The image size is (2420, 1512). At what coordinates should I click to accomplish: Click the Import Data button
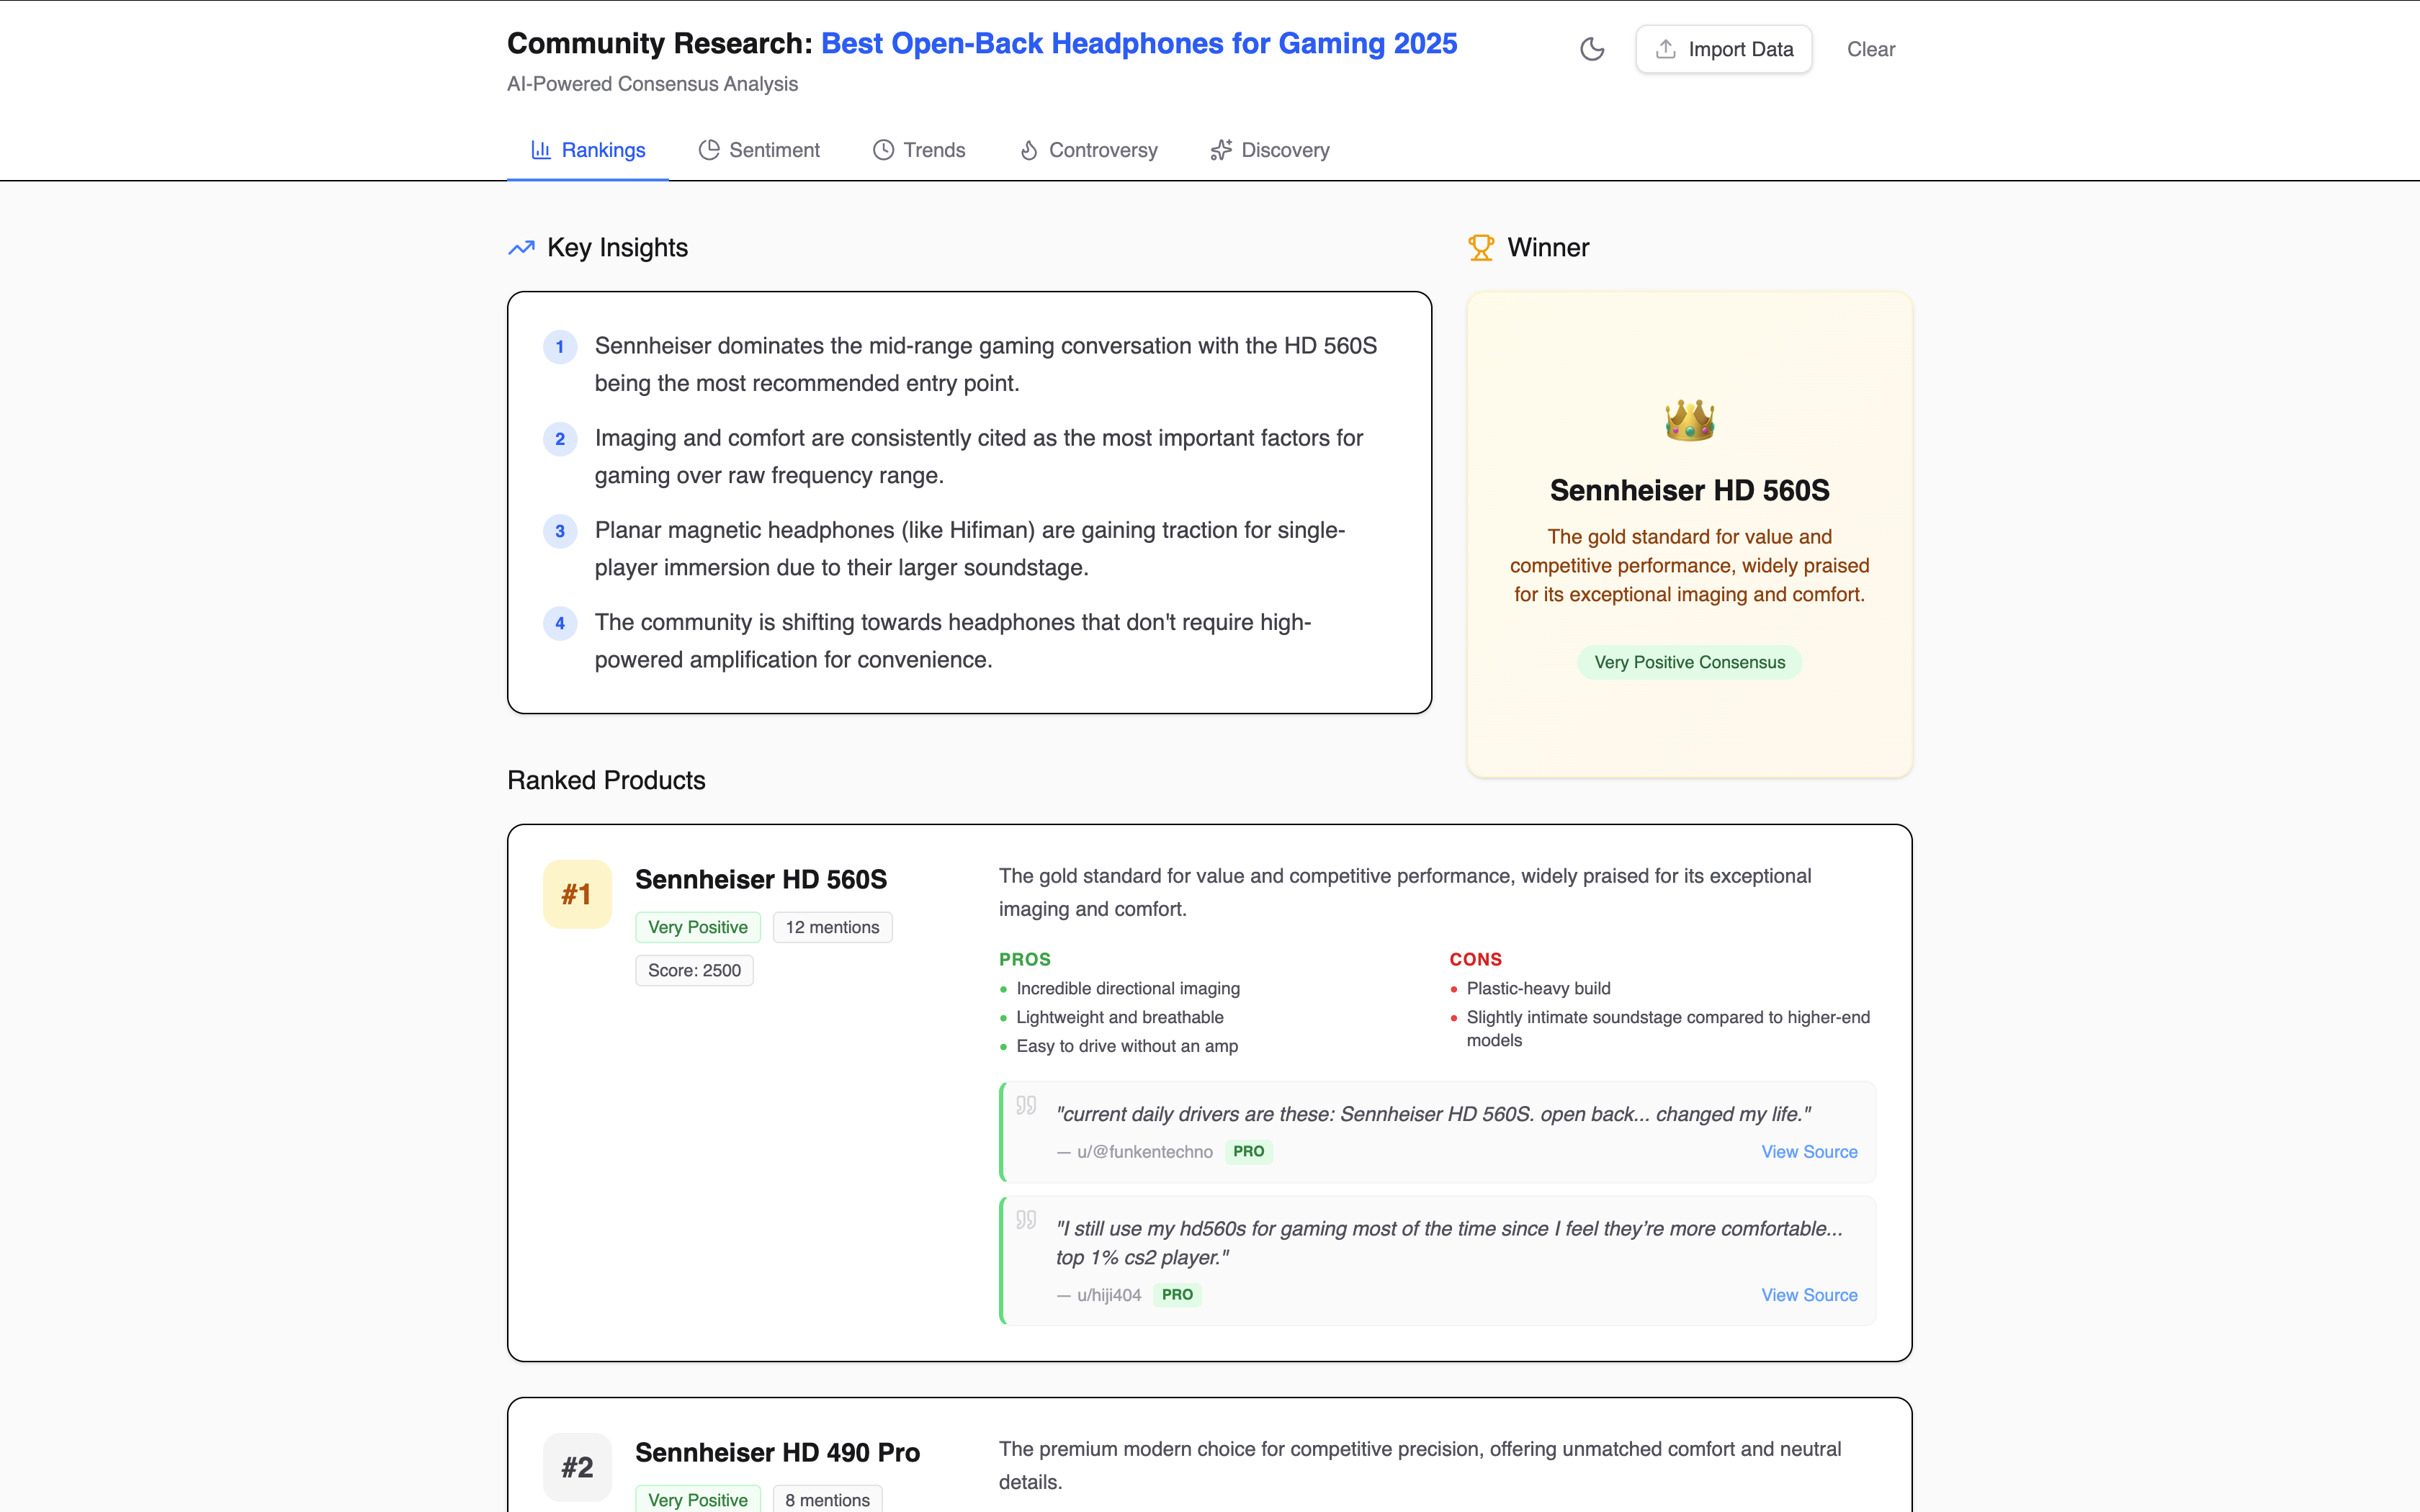point(1724,49)
